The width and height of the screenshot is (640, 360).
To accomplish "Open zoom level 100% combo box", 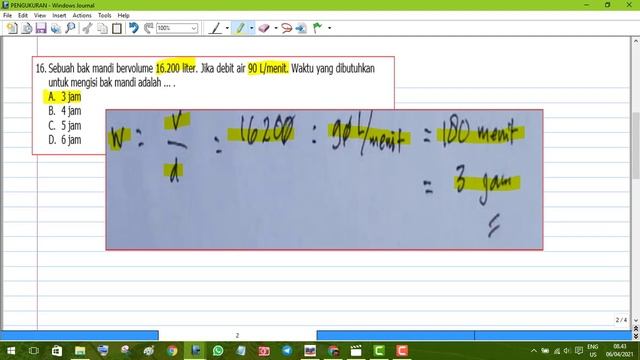I will (177, 28).
